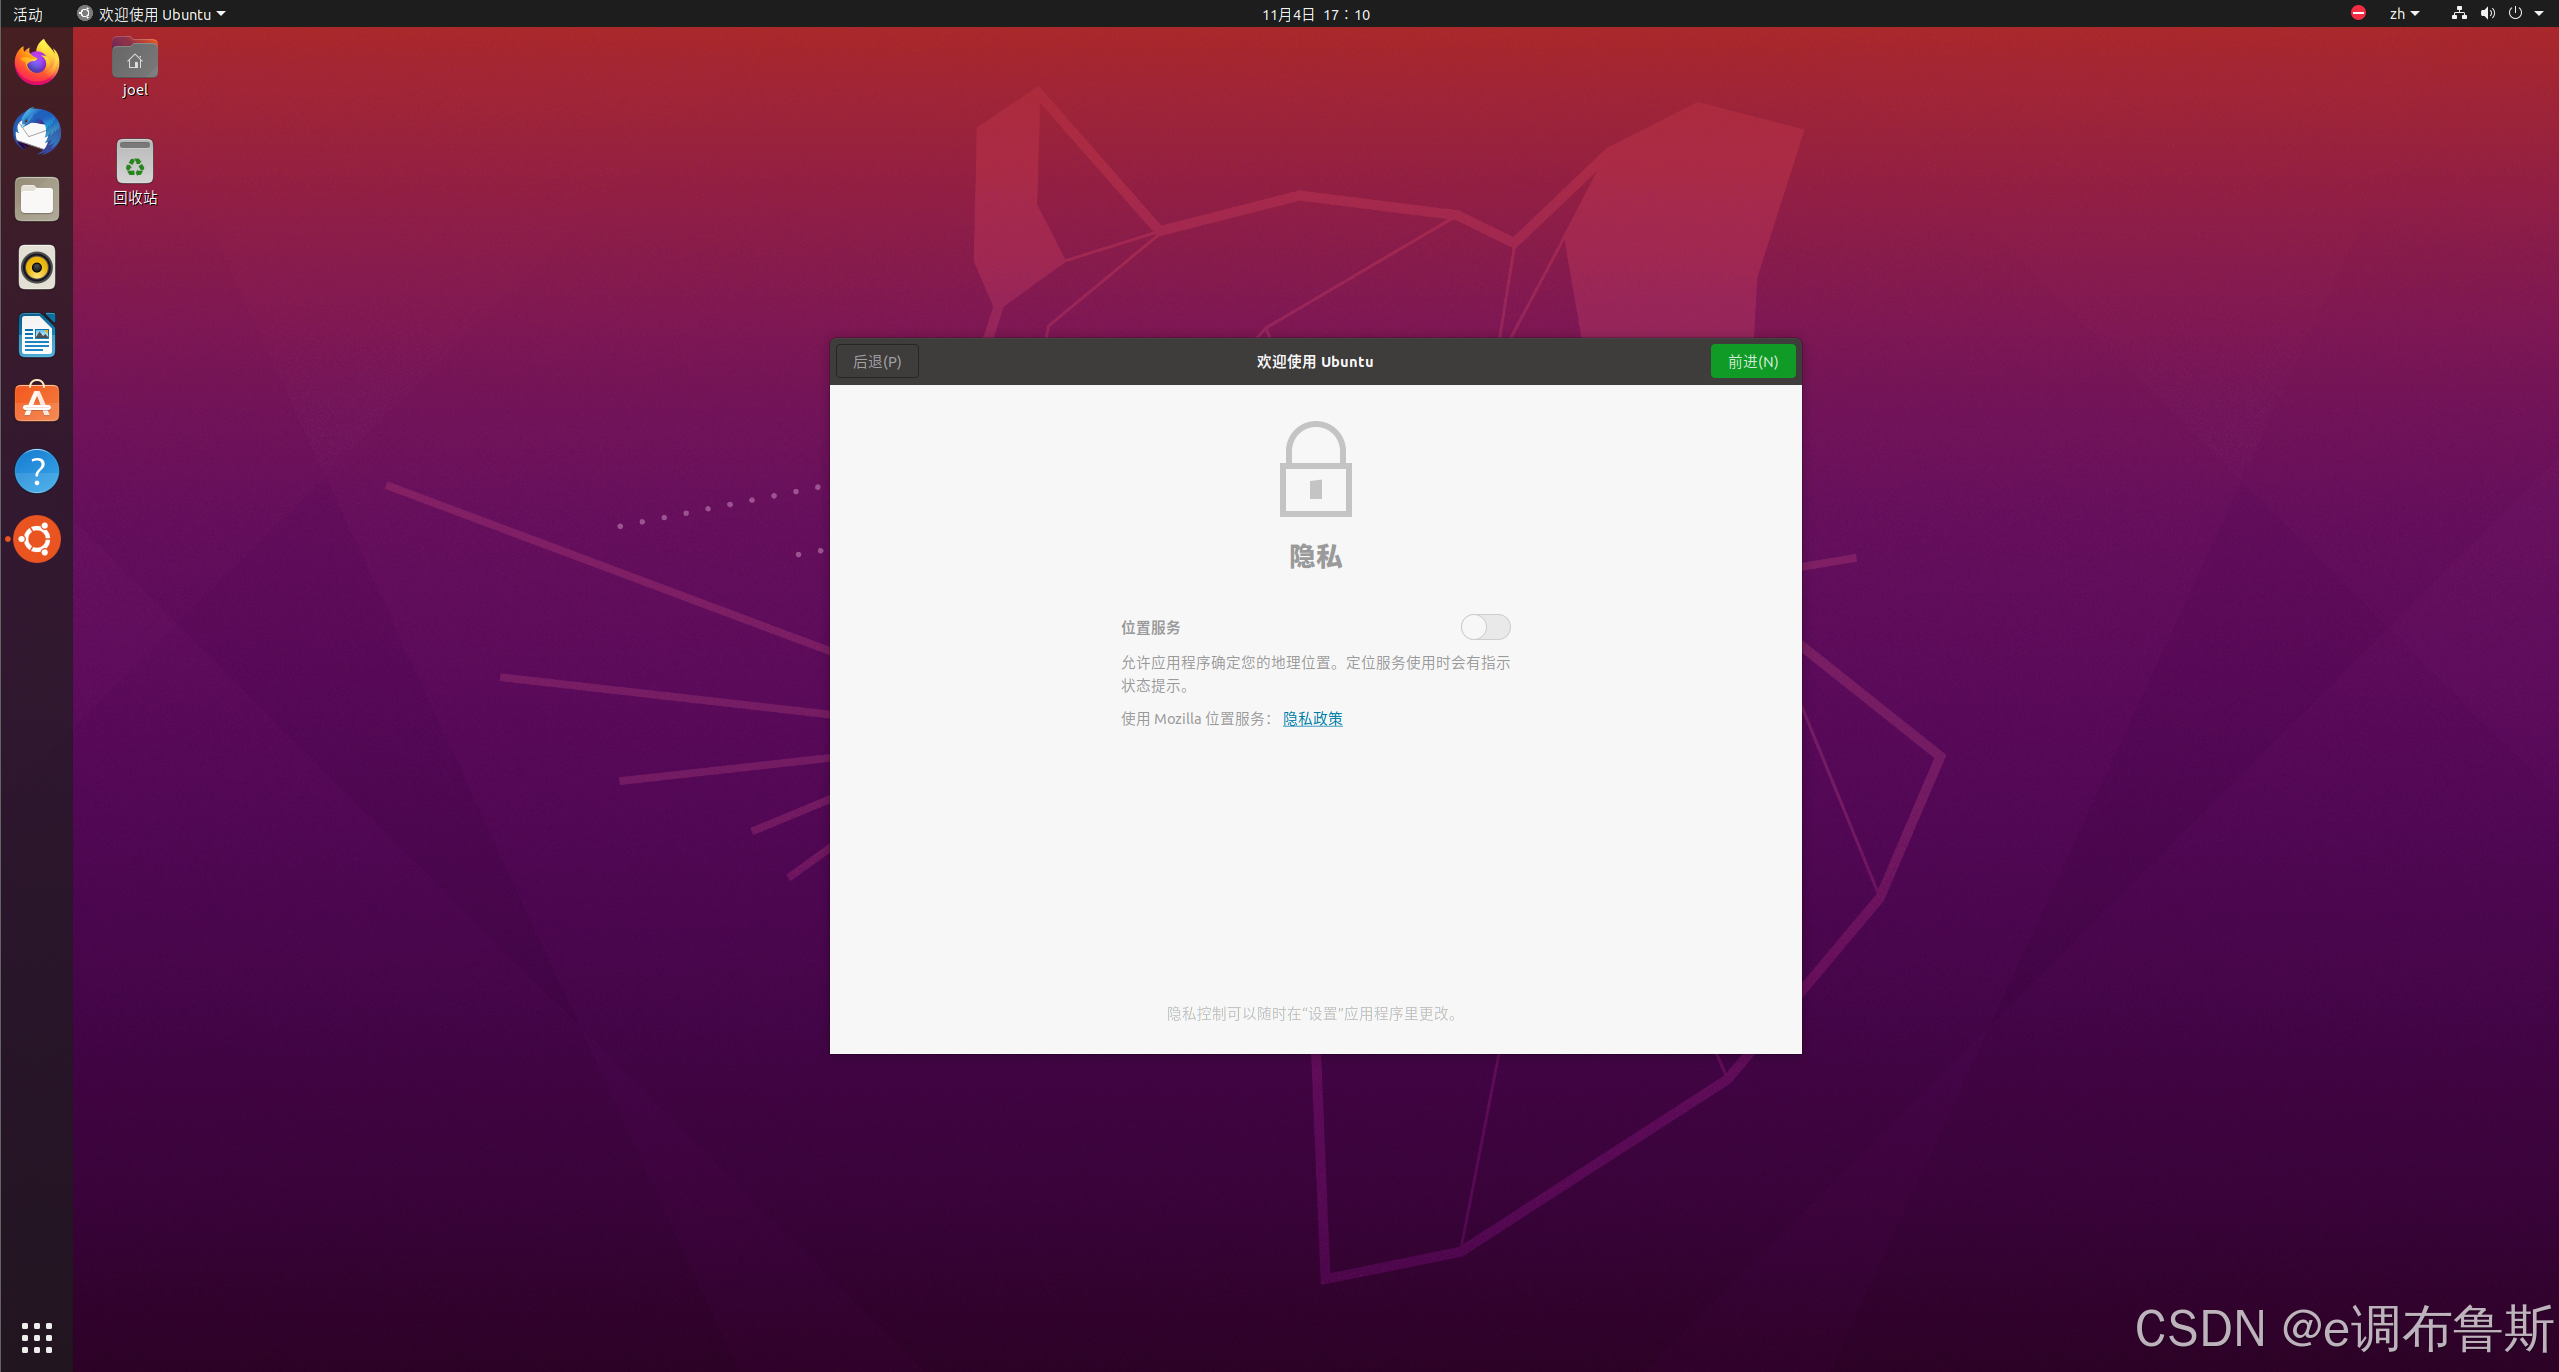Image resolution: width=2559 pixels, height=1372 pixels.
Task: Open the Files manager in dock
Action: coord(37,200)
